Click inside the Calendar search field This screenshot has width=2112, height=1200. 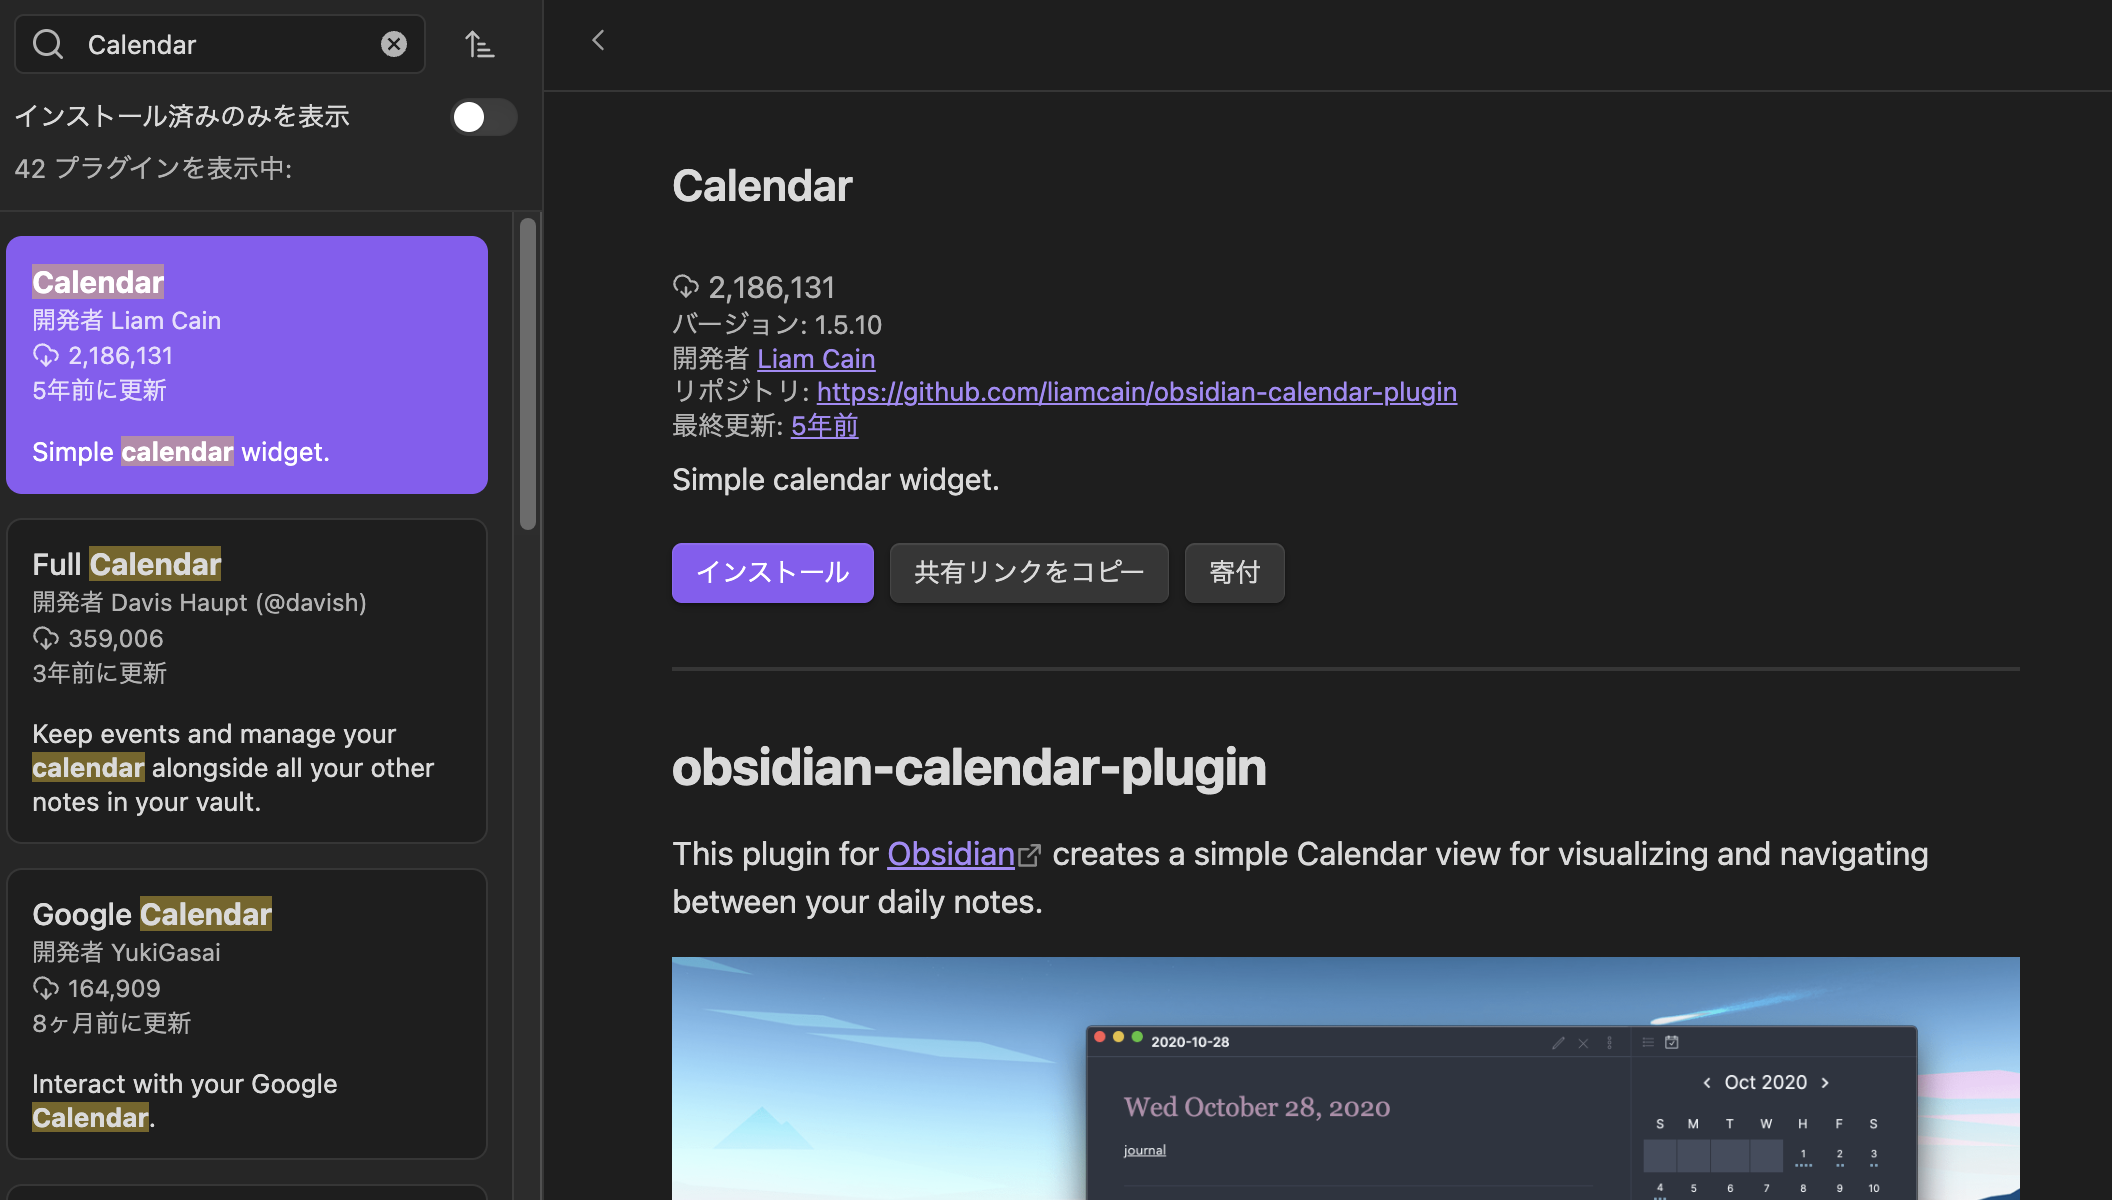[x=220, y=44]
